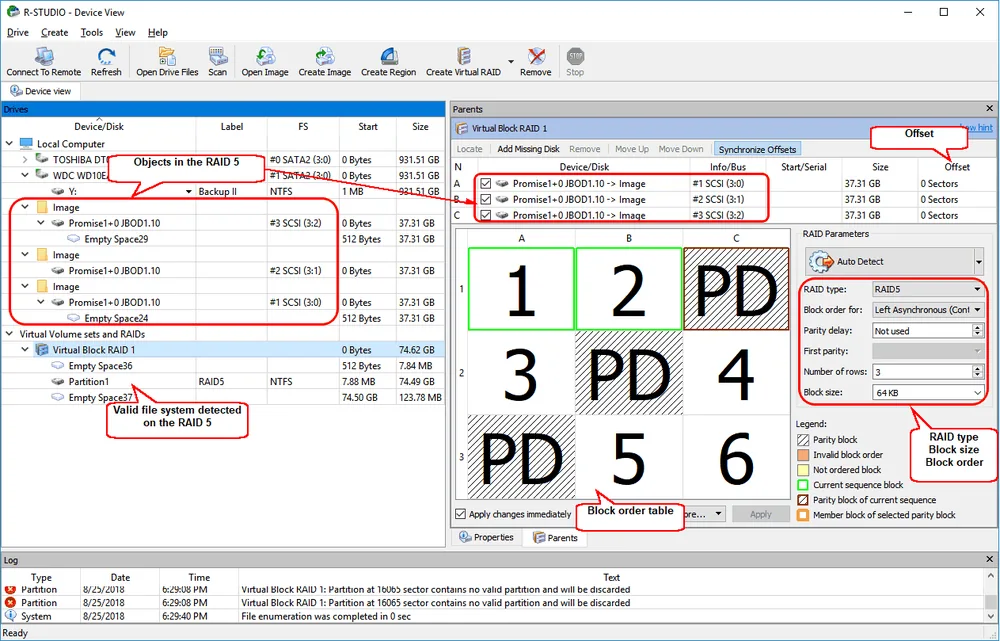Screen dimensions: 1000x641
Task: Click the Virtual Block RAID 1 header icon
Action: pos(461,129)
